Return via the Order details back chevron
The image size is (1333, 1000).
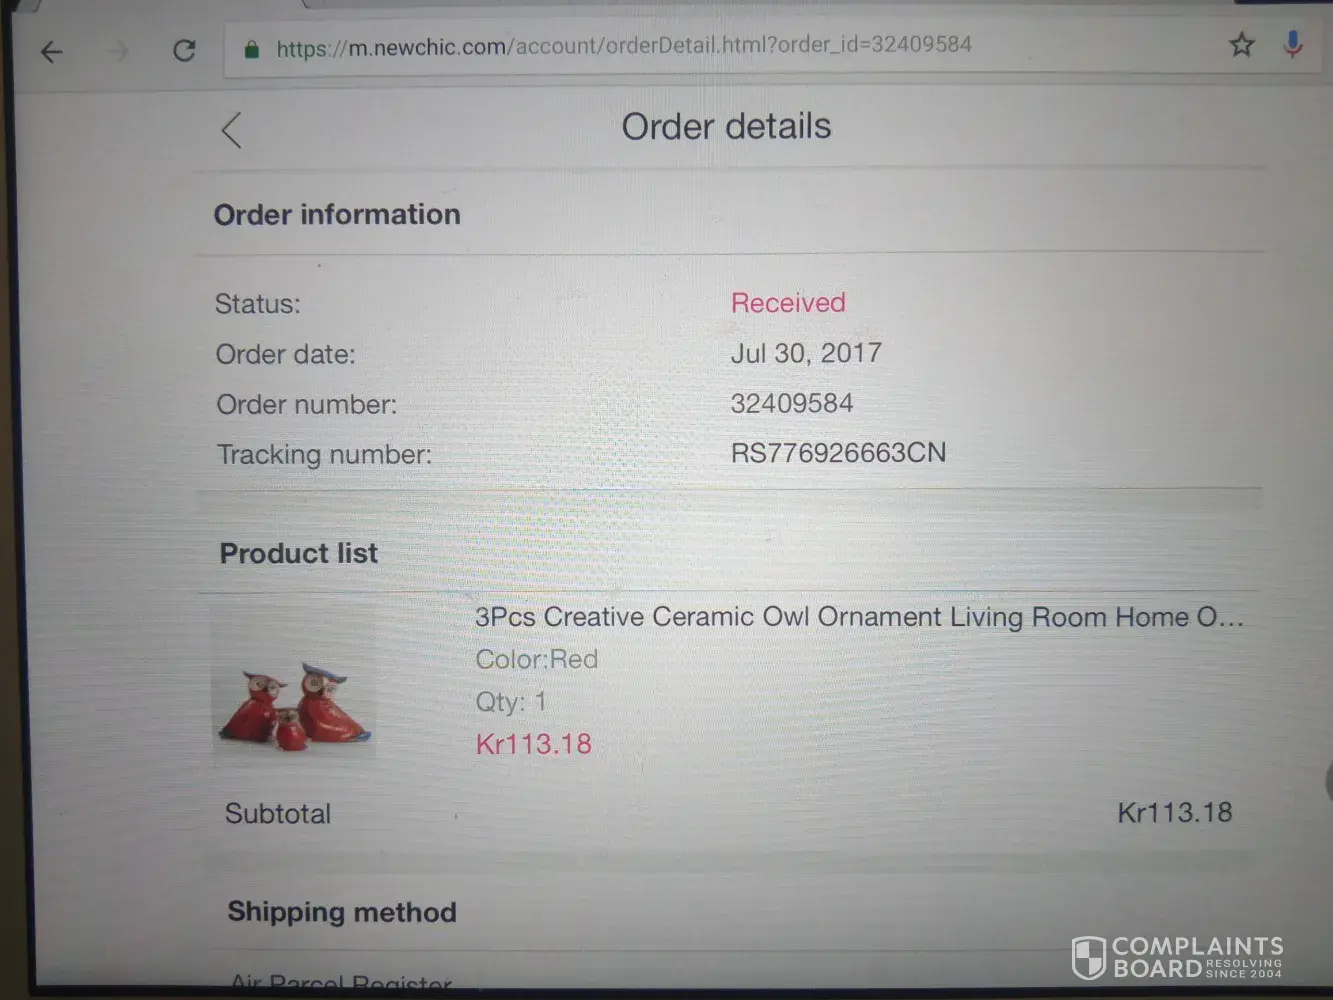tap(231, 130)
